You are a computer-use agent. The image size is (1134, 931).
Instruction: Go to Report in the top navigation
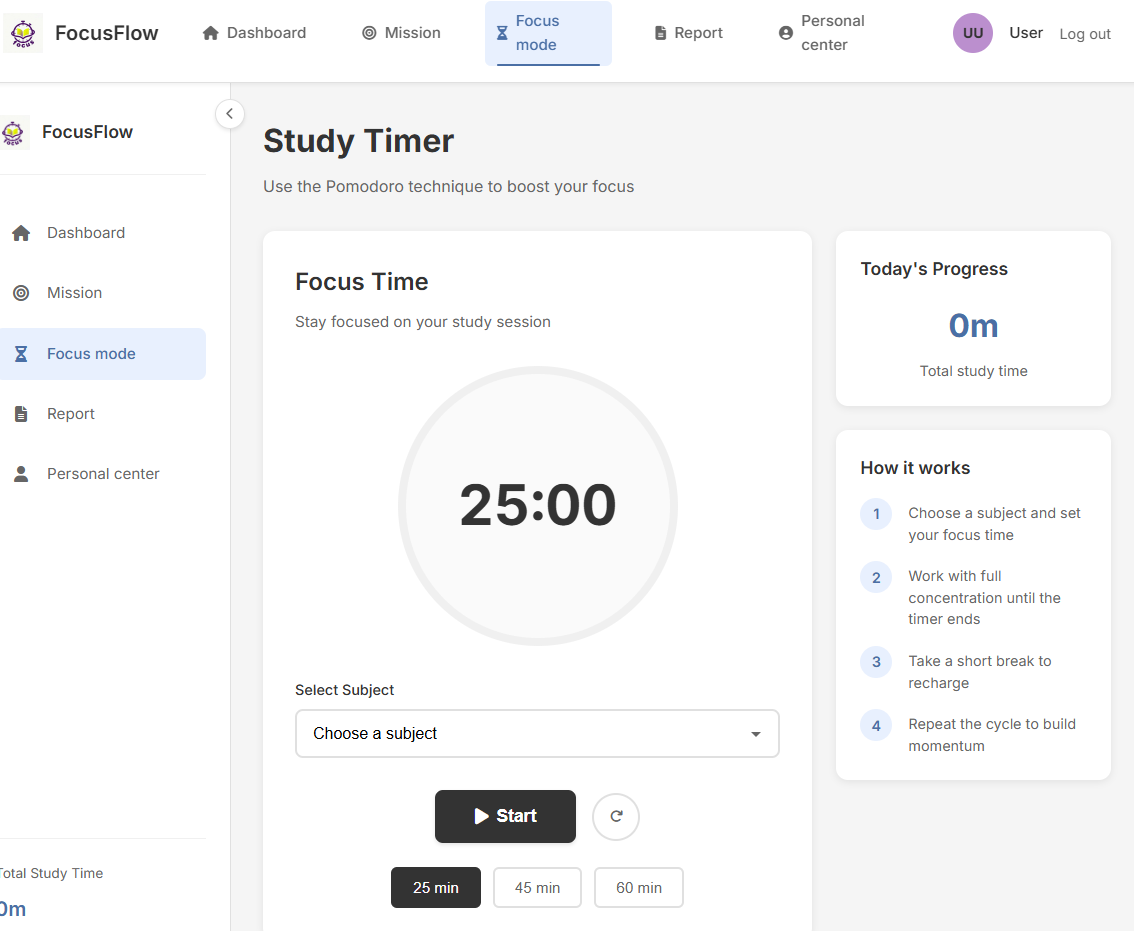[688, 33]
